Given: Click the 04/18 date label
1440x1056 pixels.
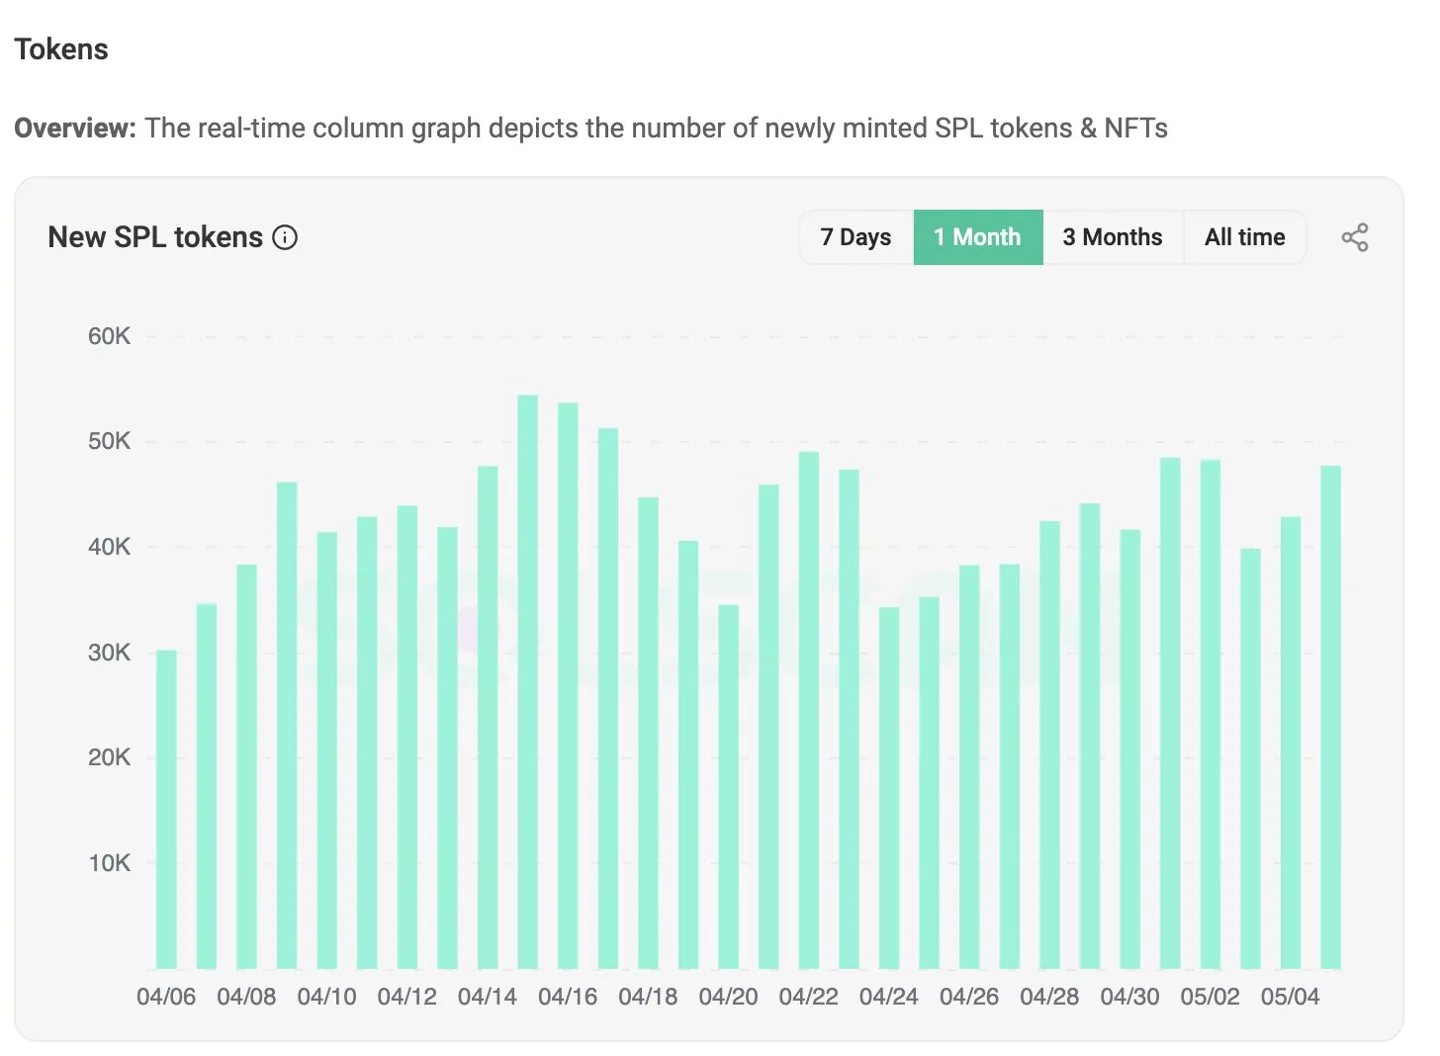Looking at the screenshot, I should [x=648, y=997].
